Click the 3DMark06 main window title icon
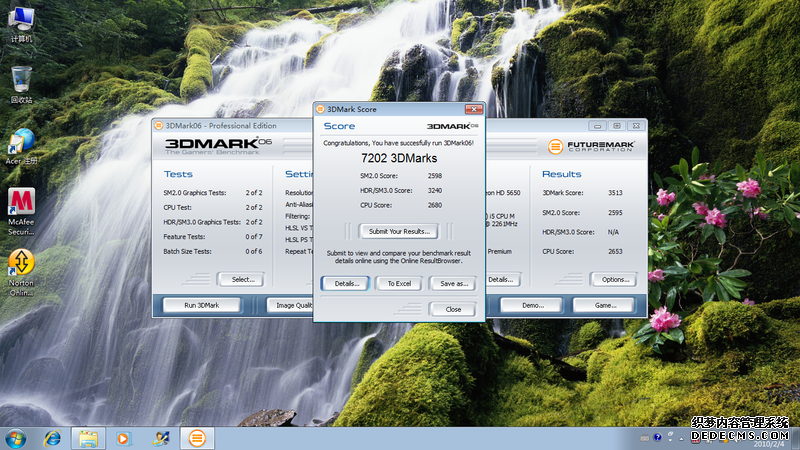This screenshot has width=800, height=450. coord(159,126)
